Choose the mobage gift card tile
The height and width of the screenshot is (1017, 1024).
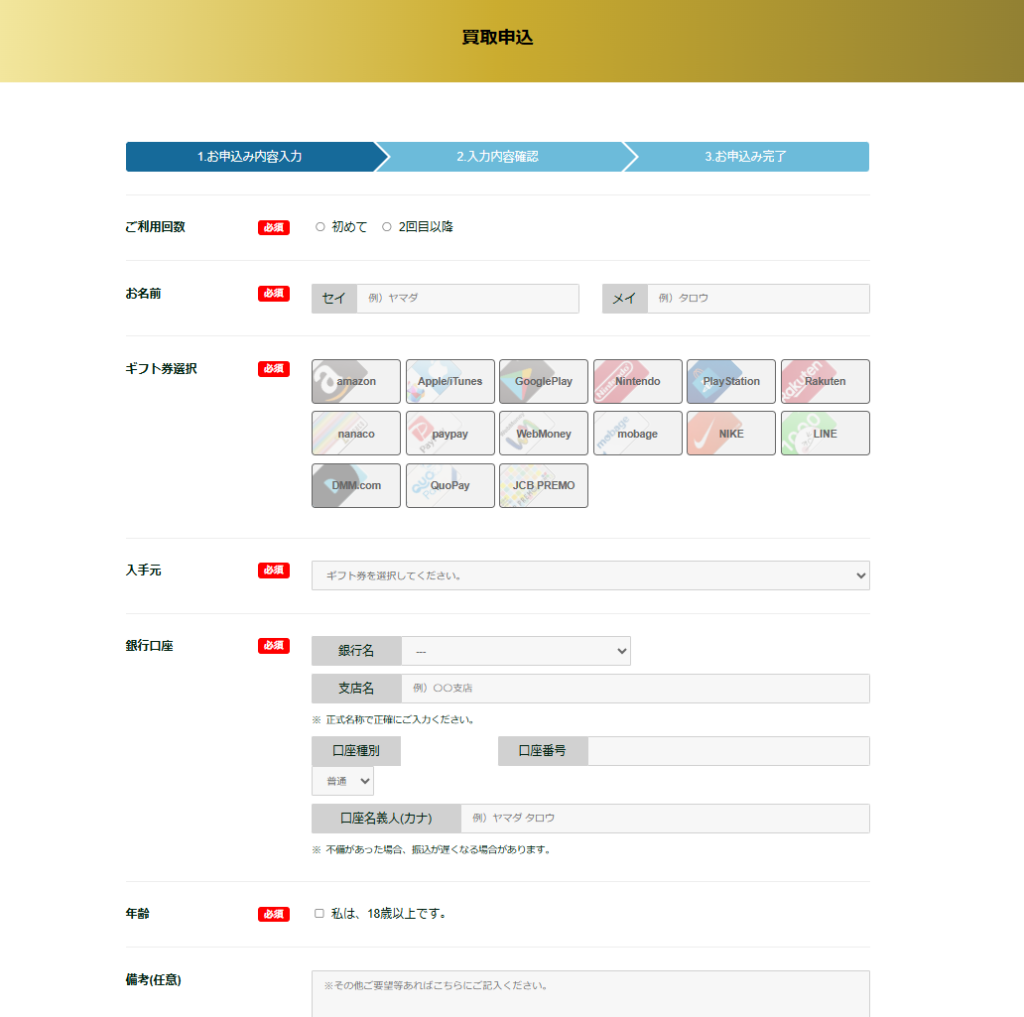tap(637, 433)
